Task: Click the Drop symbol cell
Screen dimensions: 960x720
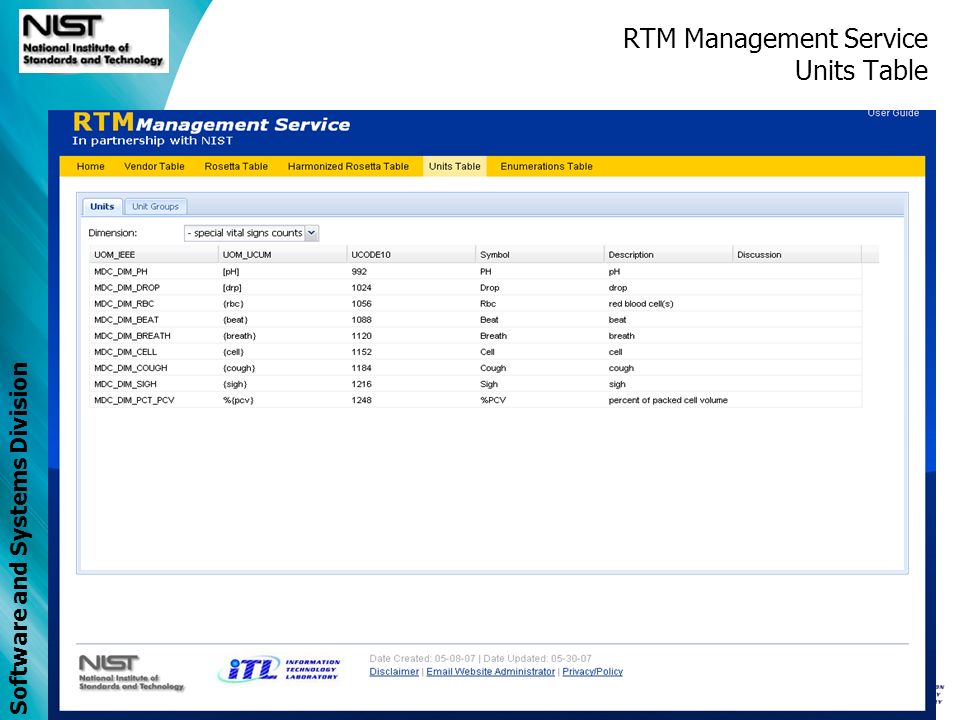Action: [x=490, y=288]
